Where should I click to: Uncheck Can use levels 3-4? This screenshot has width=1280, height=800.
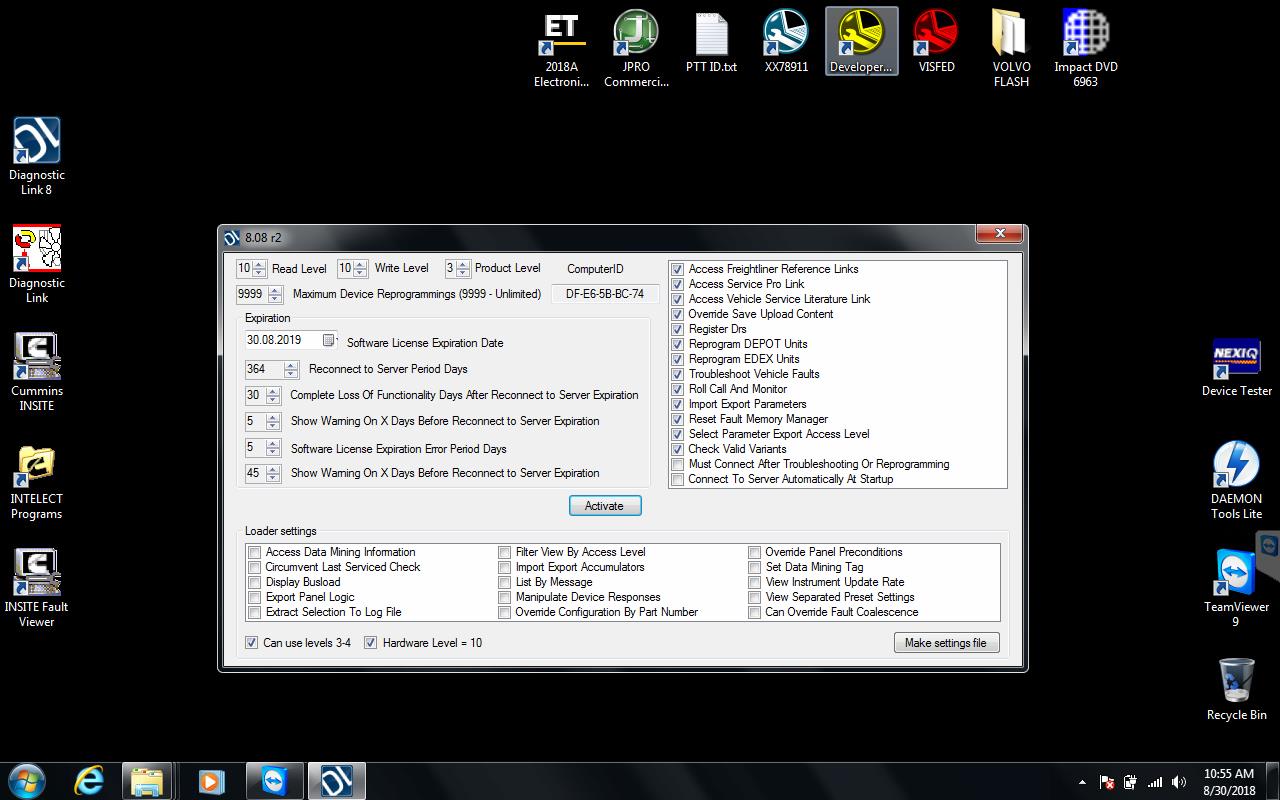(252, 643)
